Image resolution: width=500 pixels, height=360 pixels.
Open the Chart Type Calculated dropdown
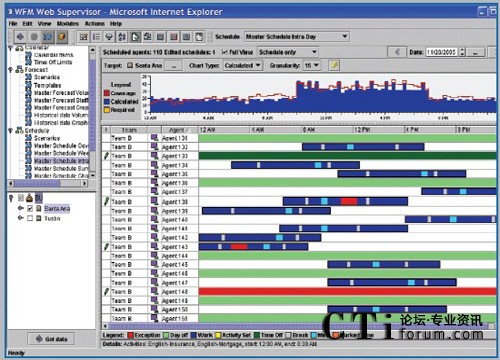[243, 65]
